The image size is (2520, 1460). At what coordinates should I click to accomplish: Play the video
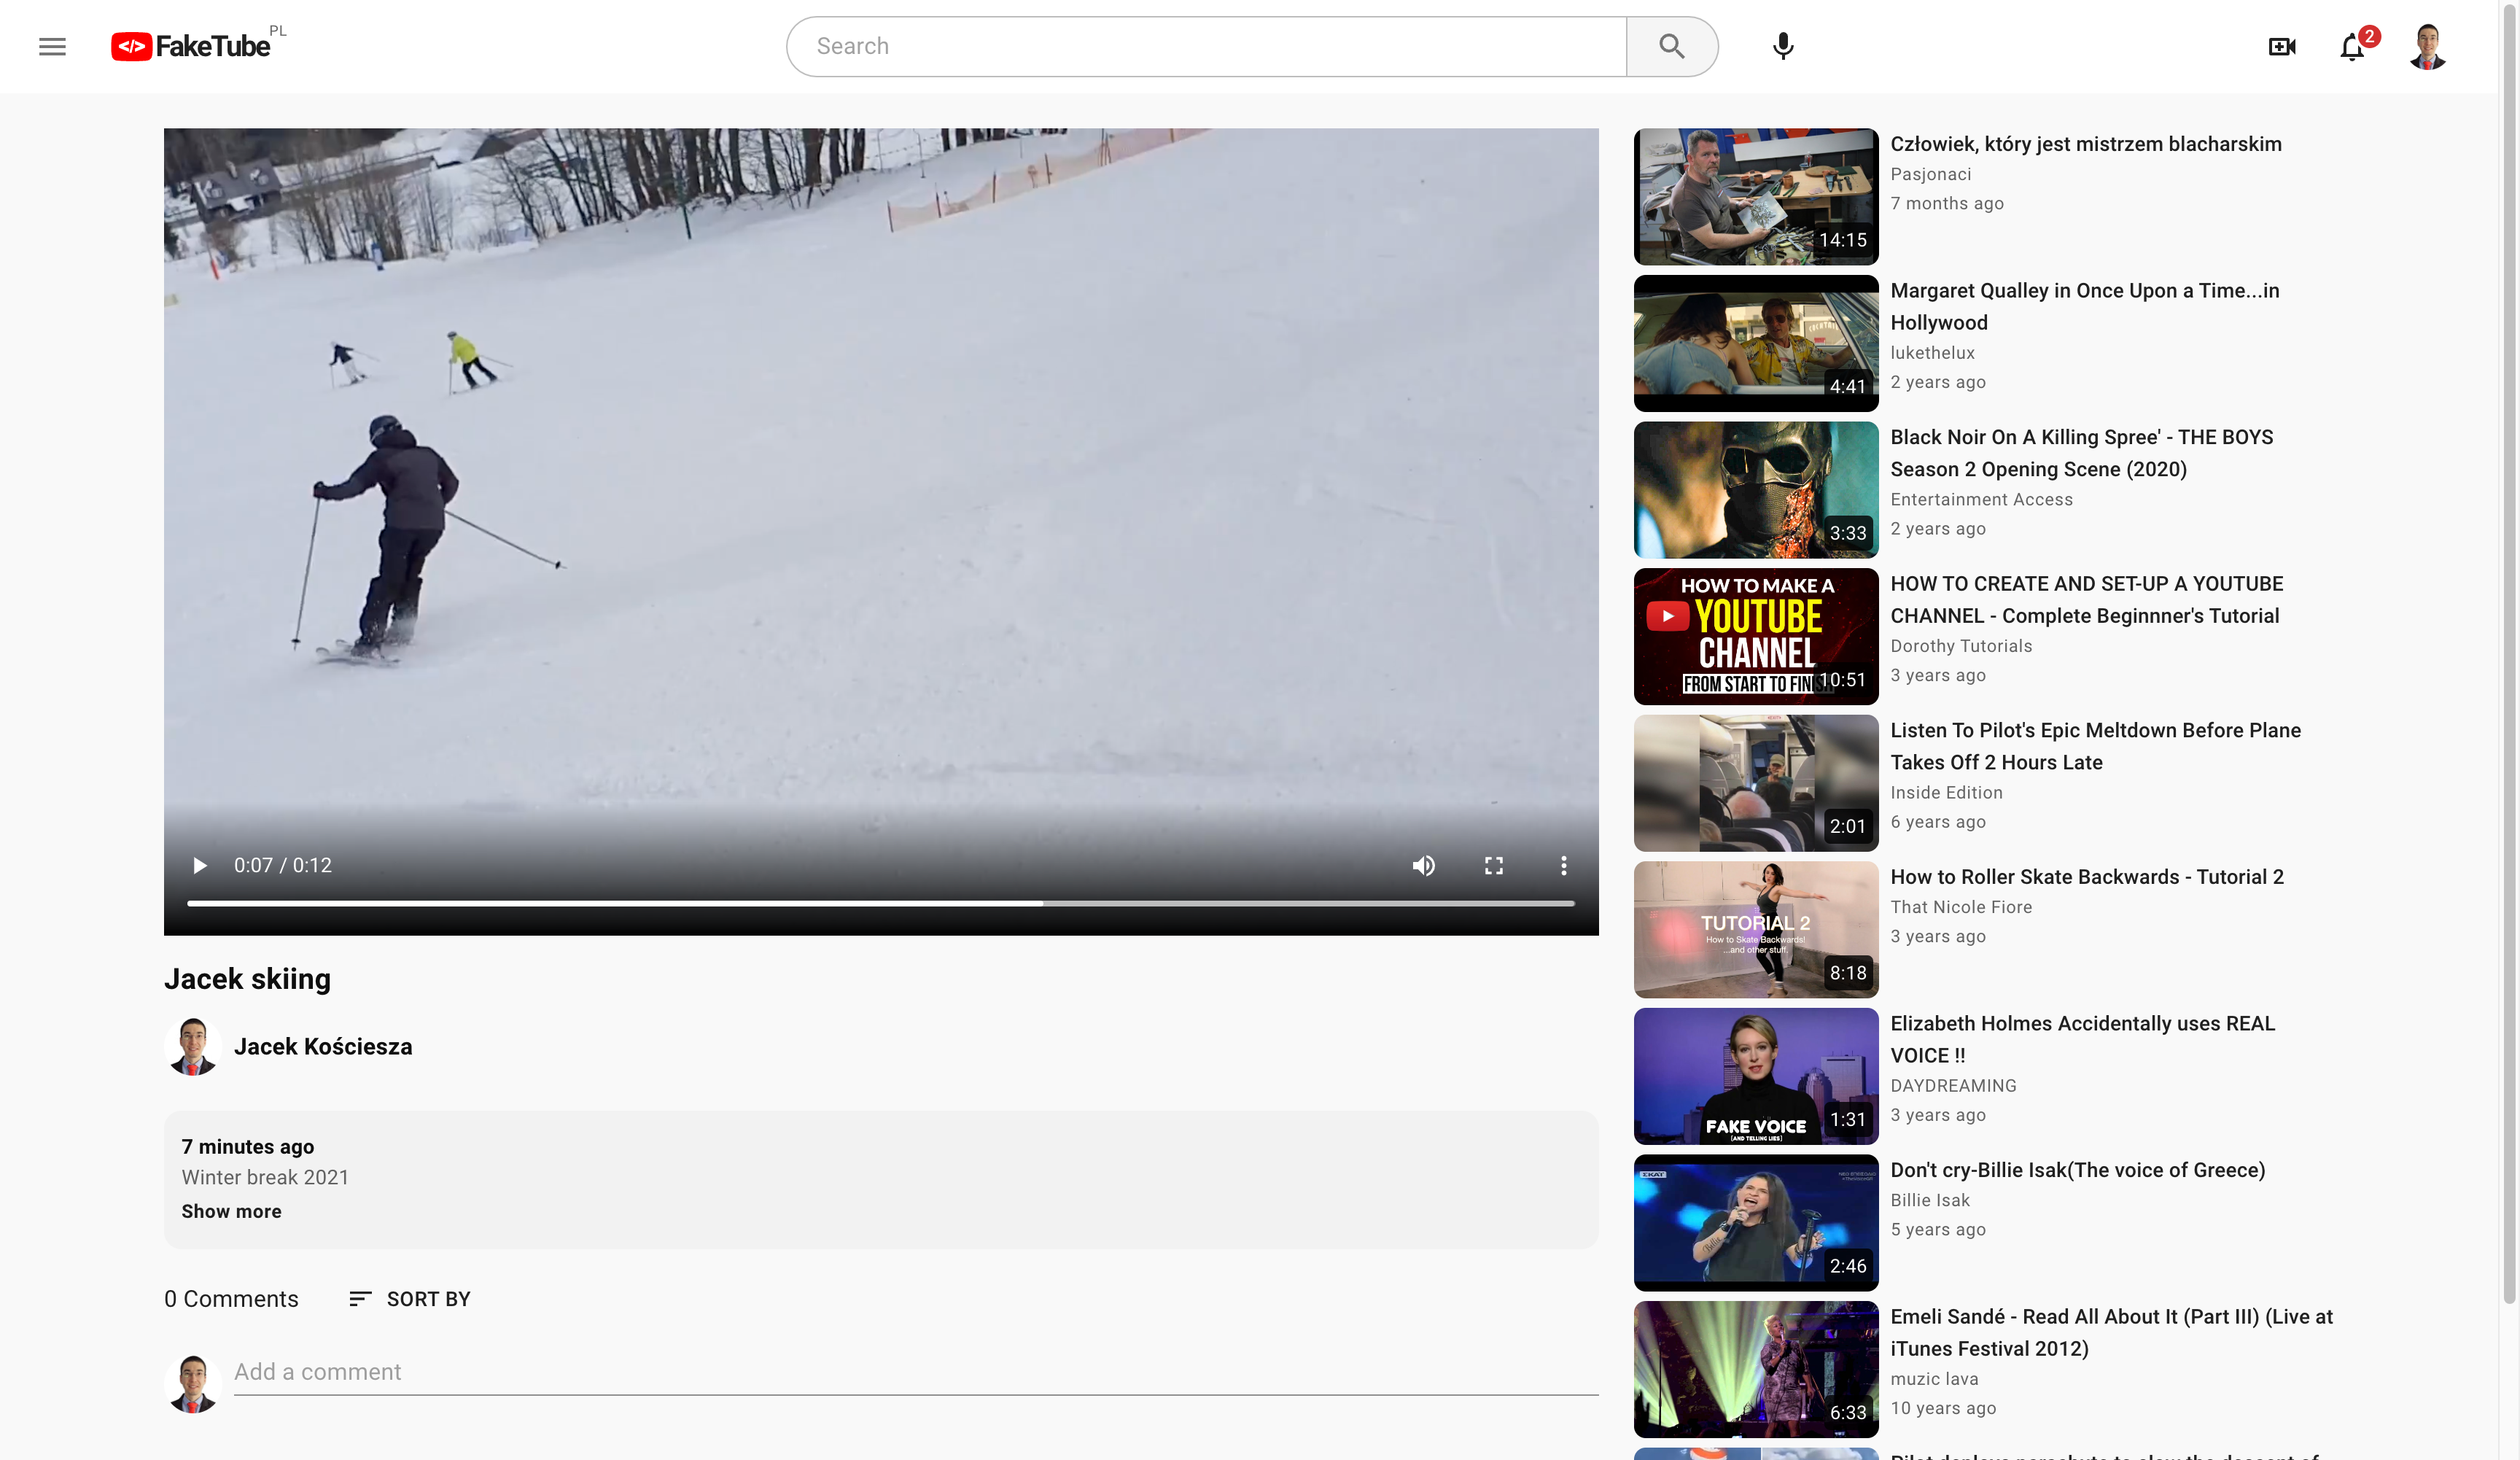[199, 865]
